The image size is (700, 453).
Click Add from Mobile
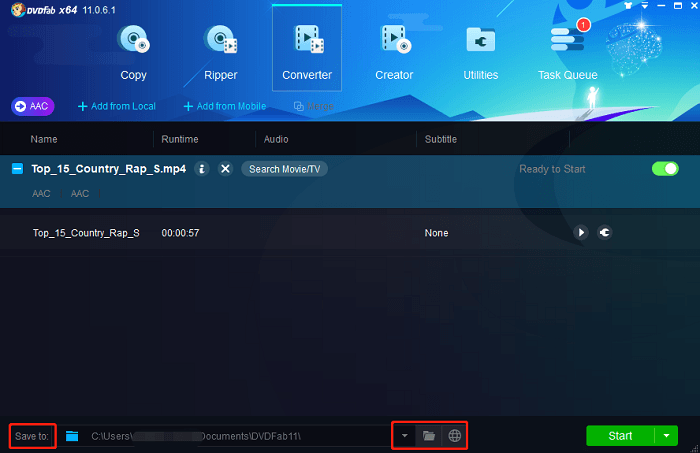click(x=225, y=106)
